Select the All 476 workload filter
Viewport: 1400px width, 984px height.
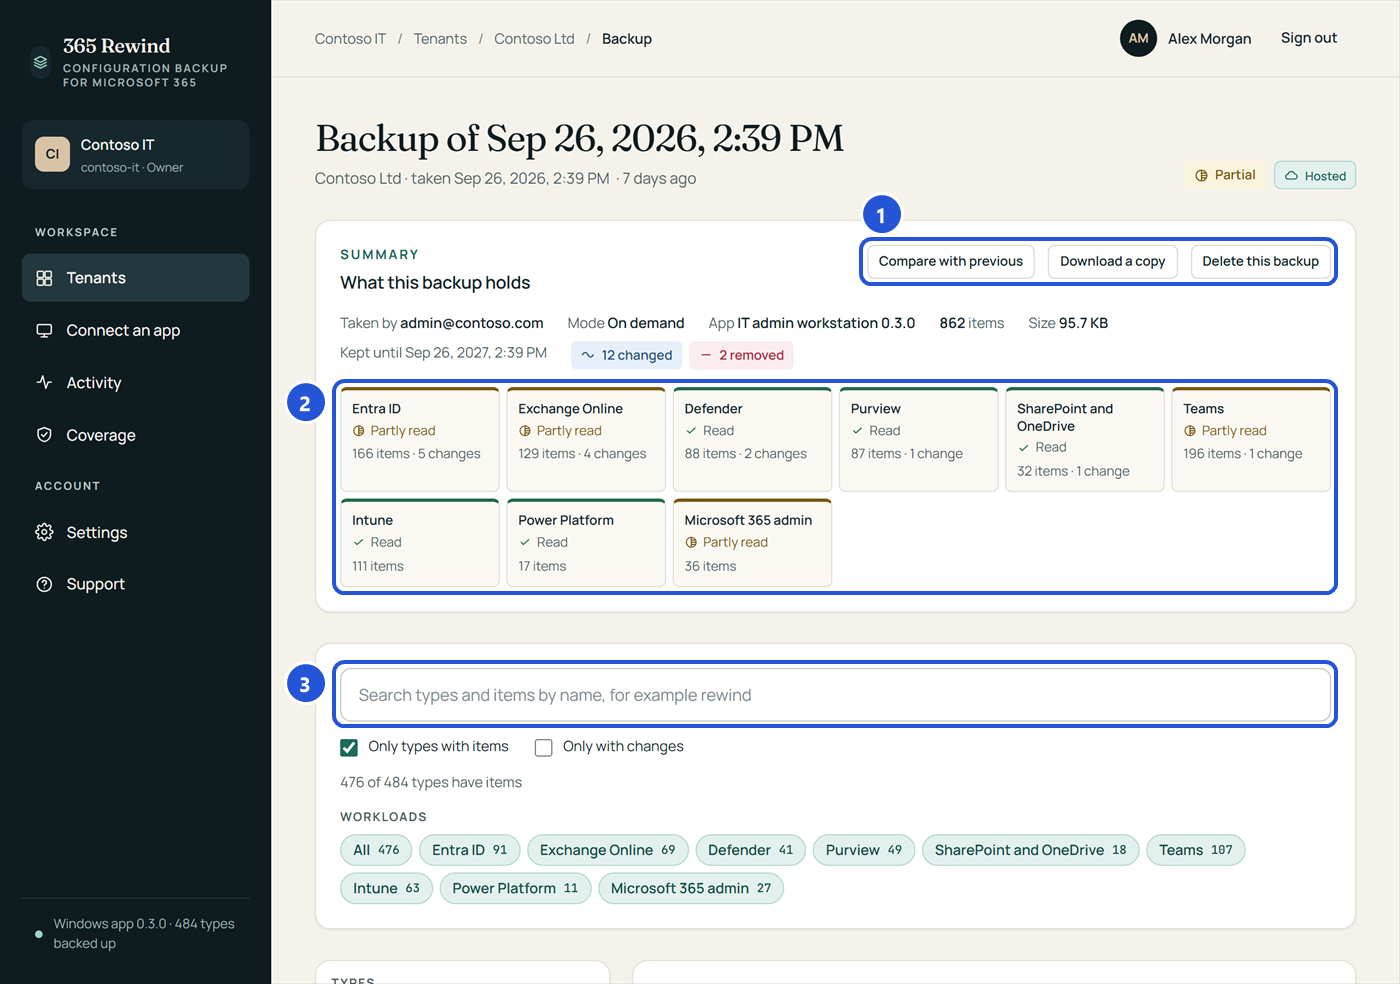(x=376, y=850)
